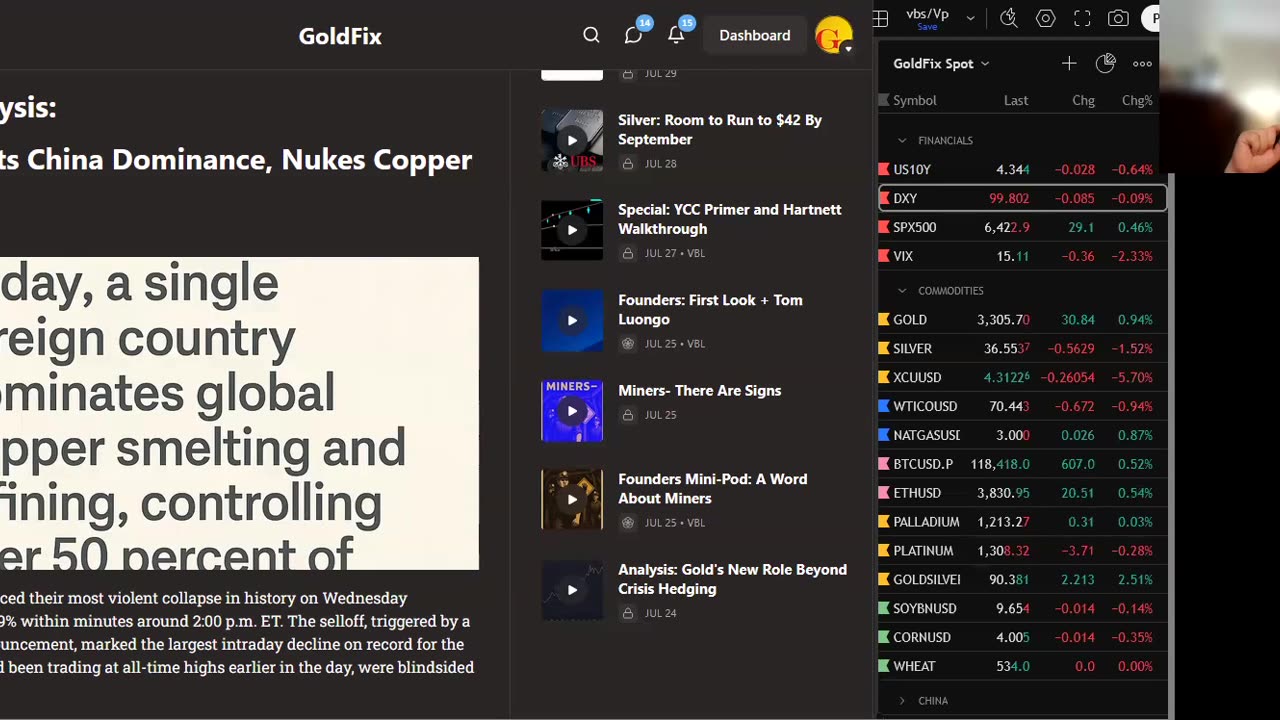Sort watchlist by Chg% column header
This screenshot has width=1280, height=720.
[1137, 100]
